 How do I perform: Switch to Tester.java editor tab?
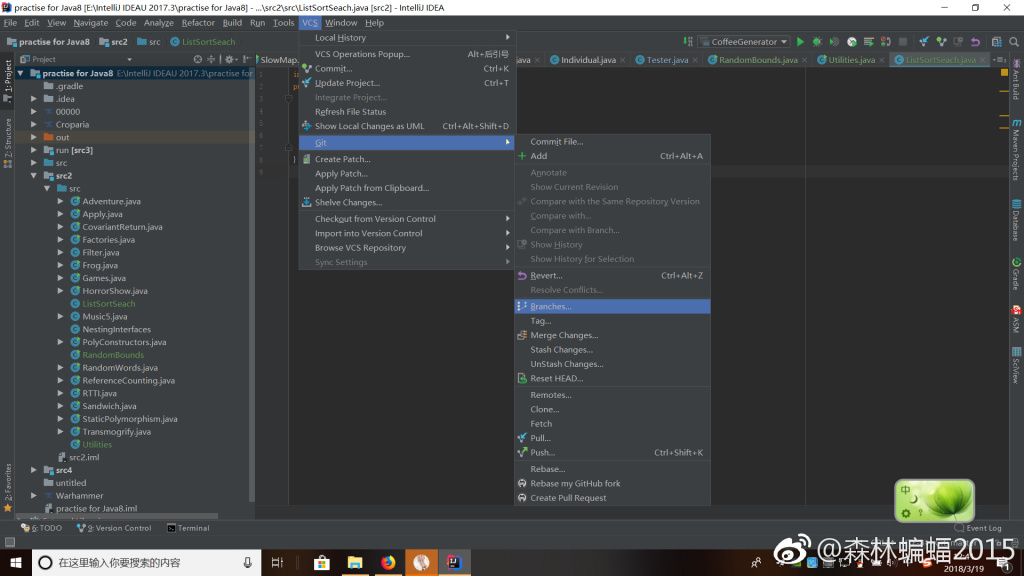point(666,59)
